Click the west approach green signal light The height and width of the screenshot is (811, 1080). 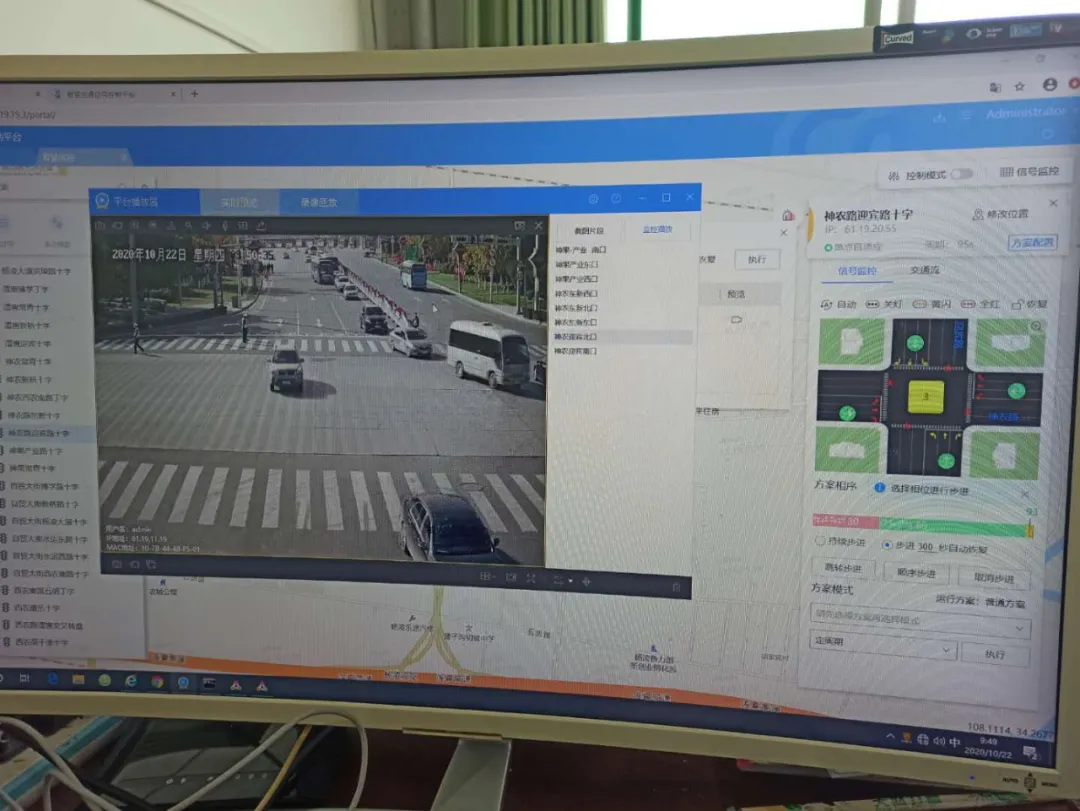[847, 413]
